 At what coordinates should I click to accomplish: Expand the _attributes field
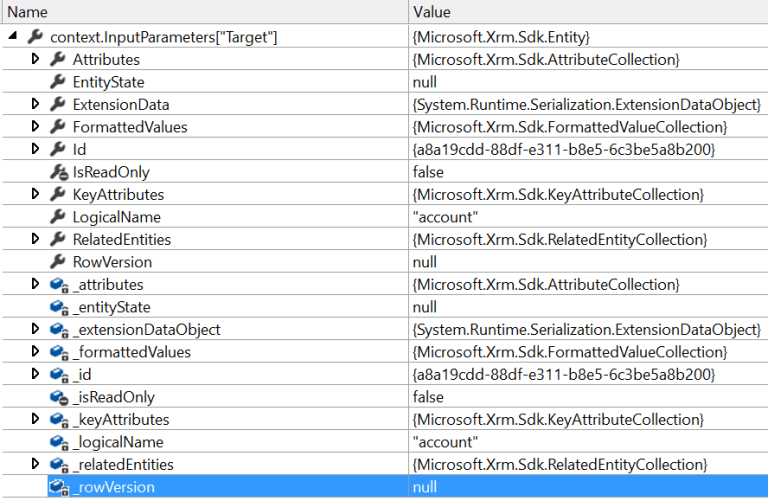point(35,284)
